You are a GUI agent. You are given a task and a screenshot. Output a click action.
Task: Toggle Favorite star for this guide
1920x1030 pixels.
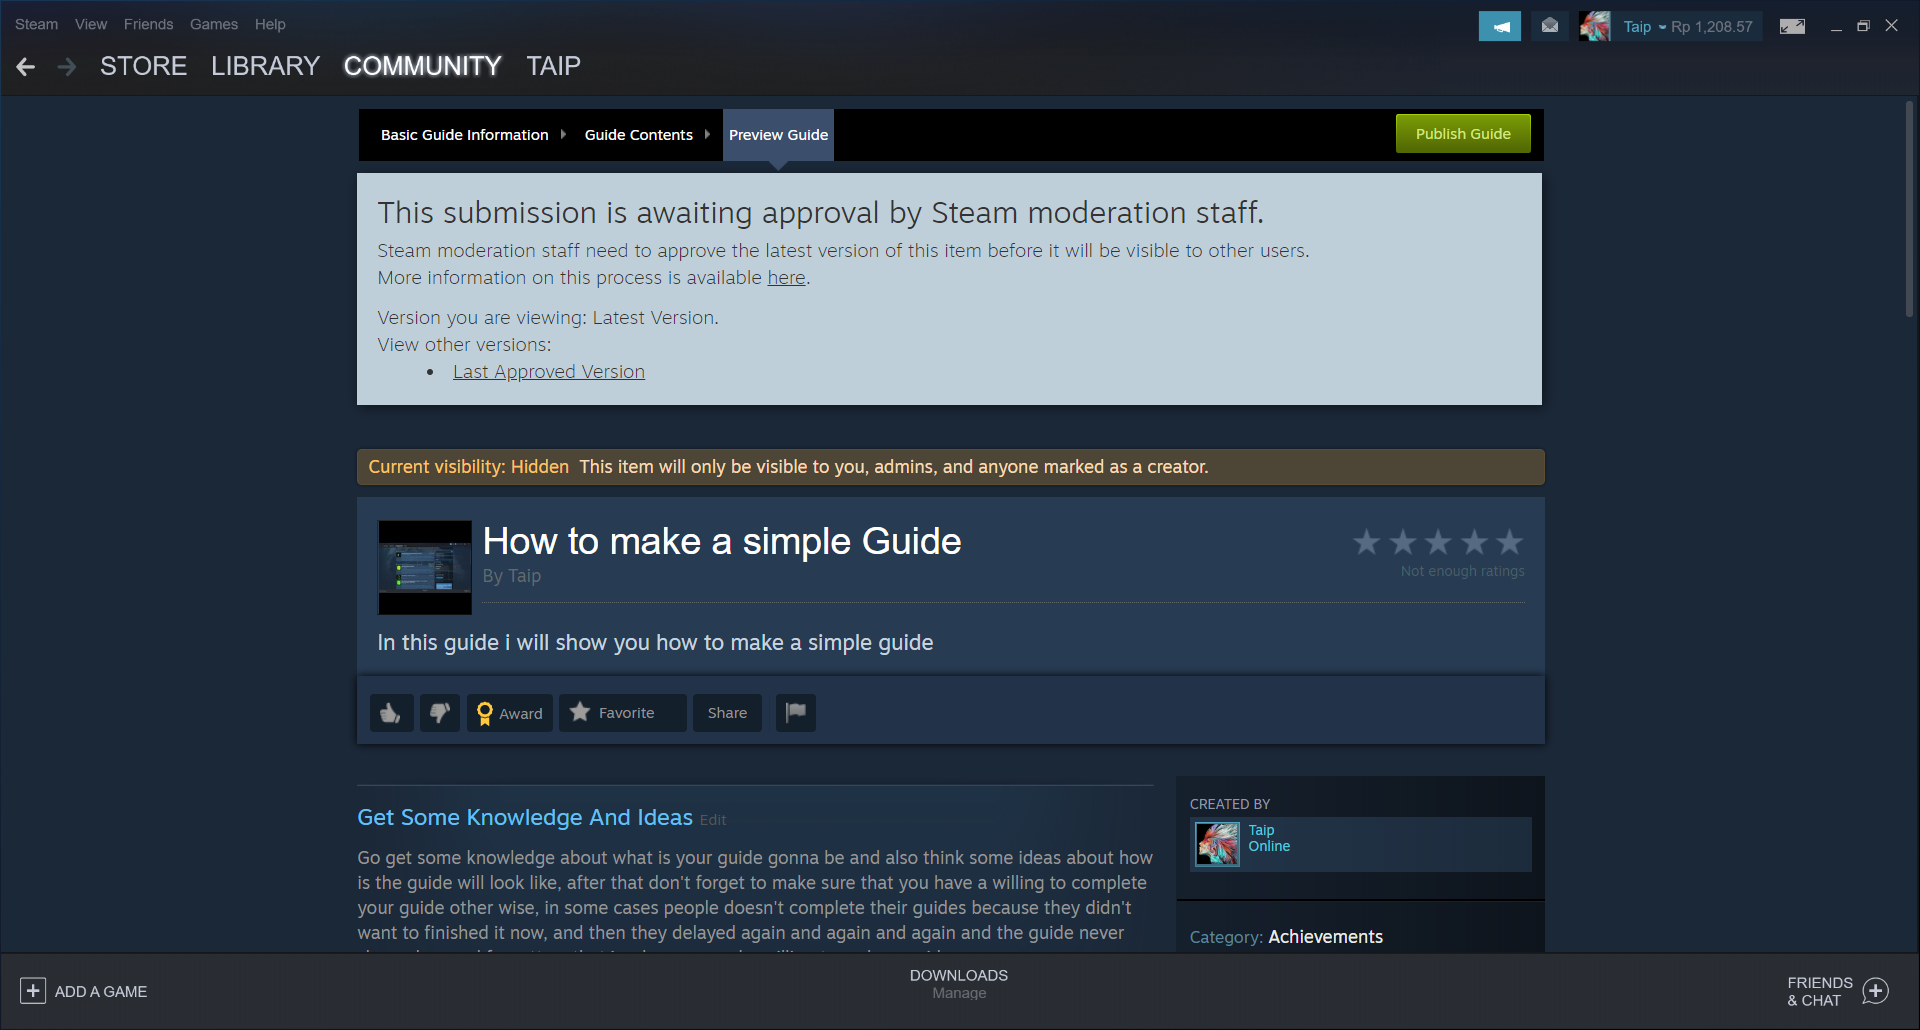[x=623, y=713]
